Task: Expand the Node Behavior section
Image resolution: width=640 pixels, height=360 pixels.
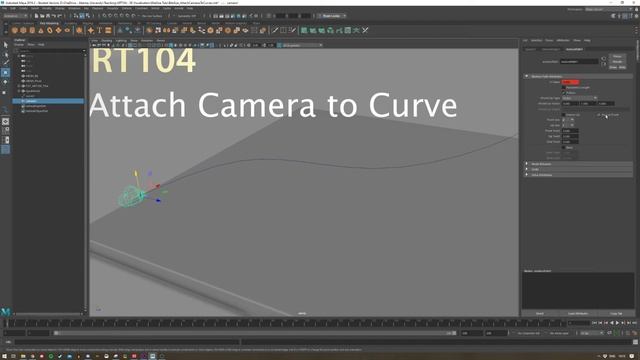Action: [x=527, y=164]
